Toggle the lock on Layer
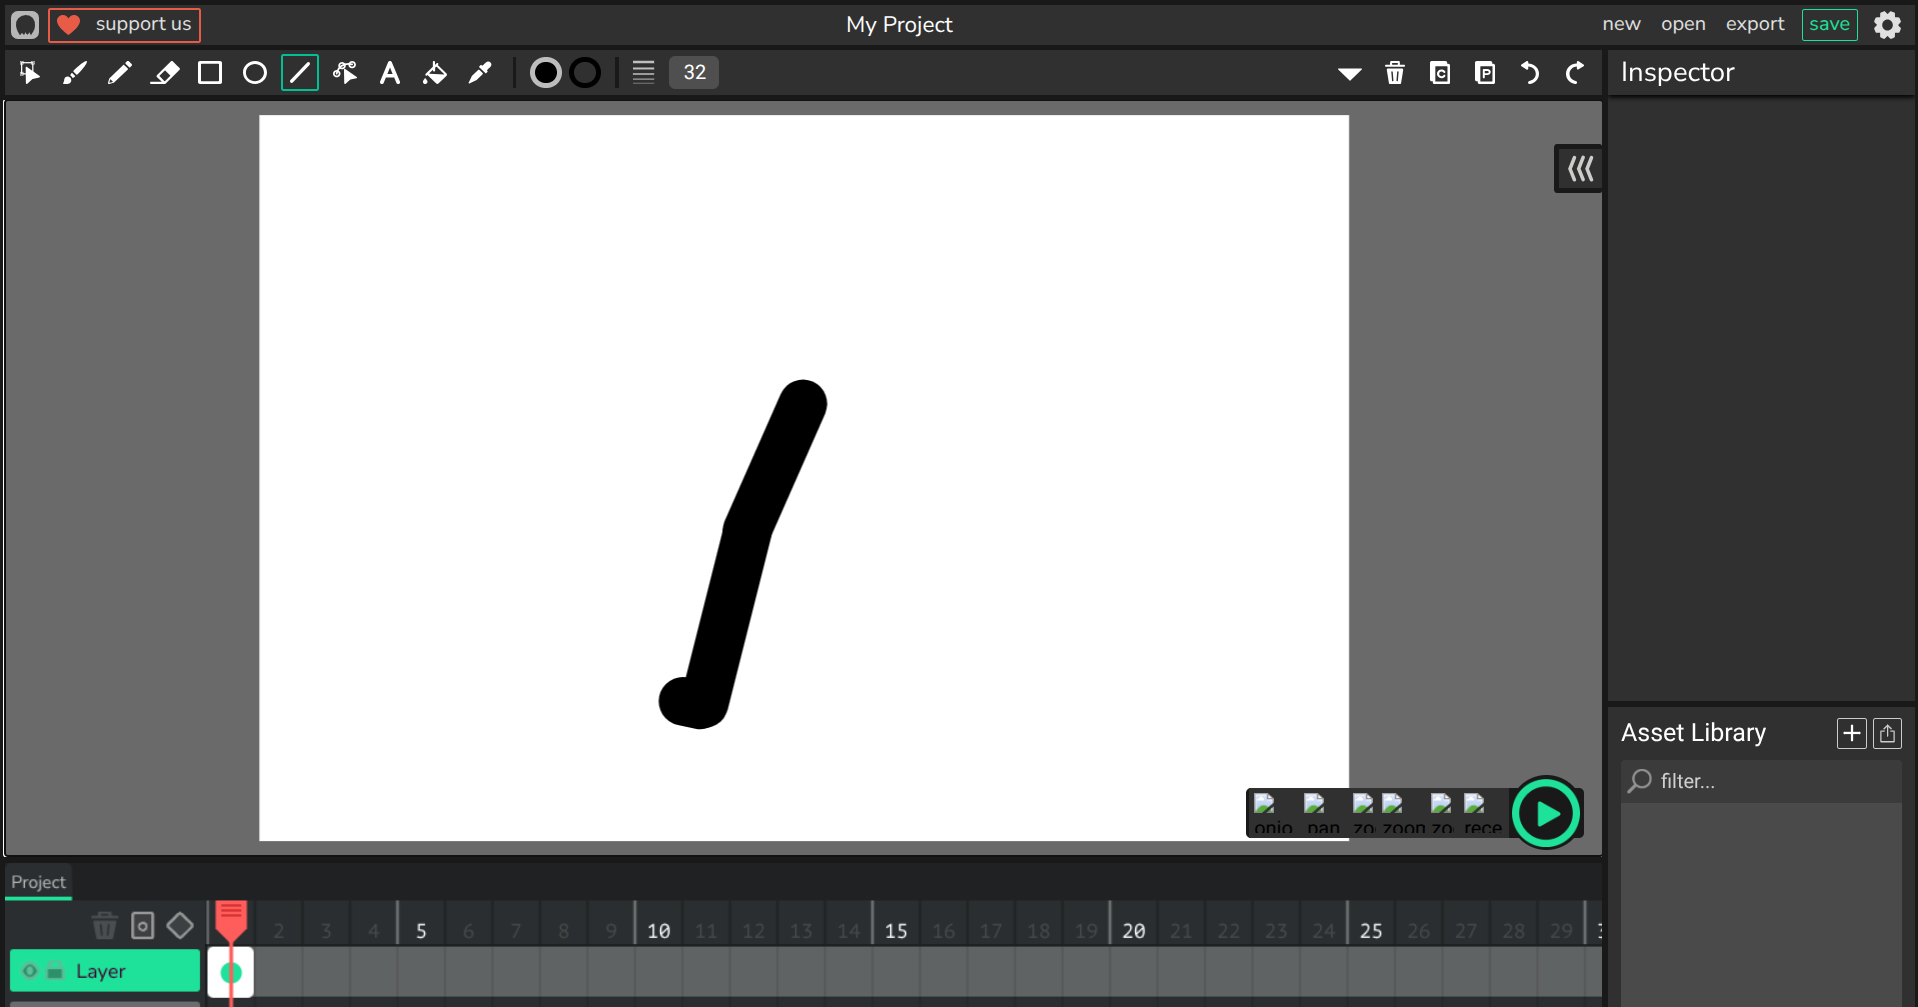The width and height of the screenshot is (1918, 1007). click(55, 971)
